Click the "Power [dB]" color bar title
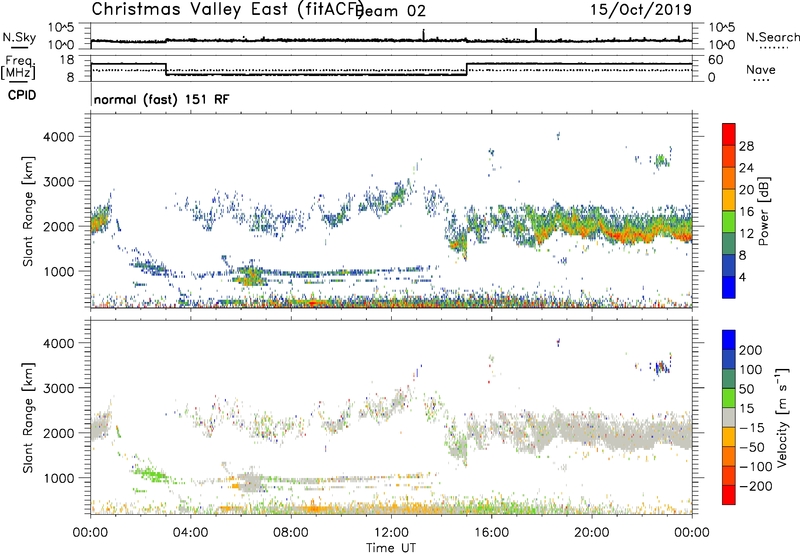Screen dimensions: 800x554 pos(763,211)
